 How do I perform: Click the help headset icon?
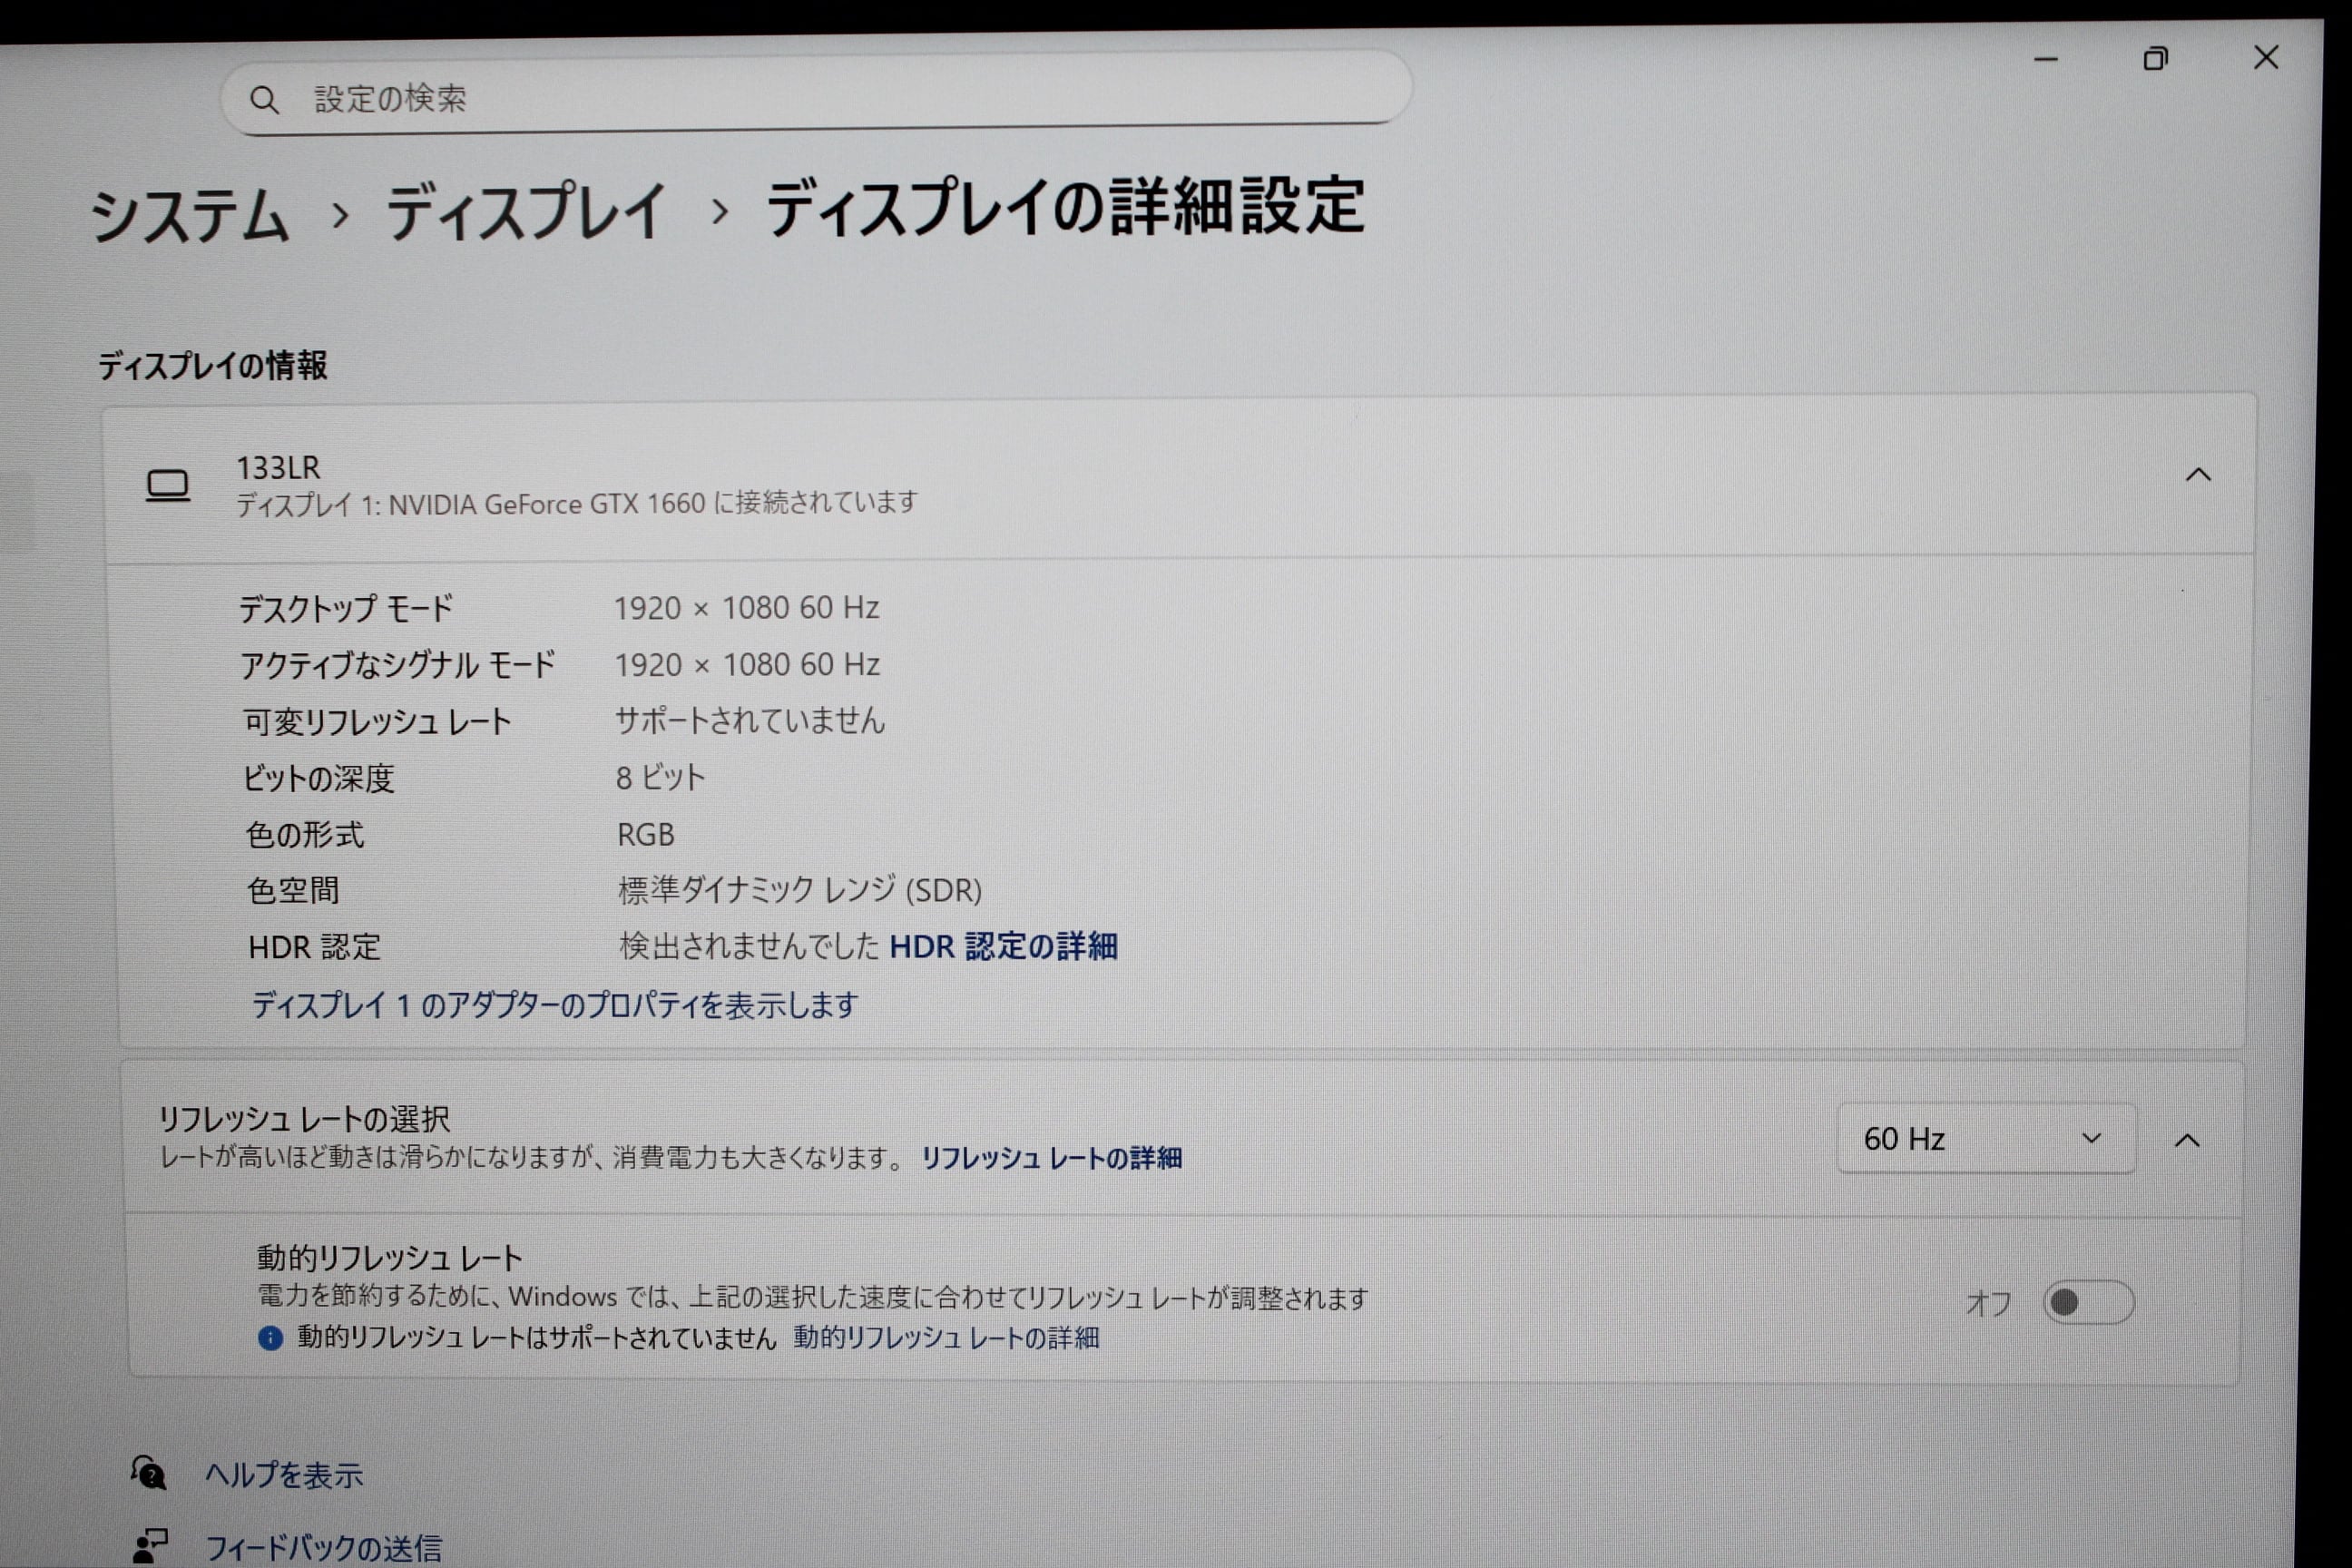point(149,1473)
